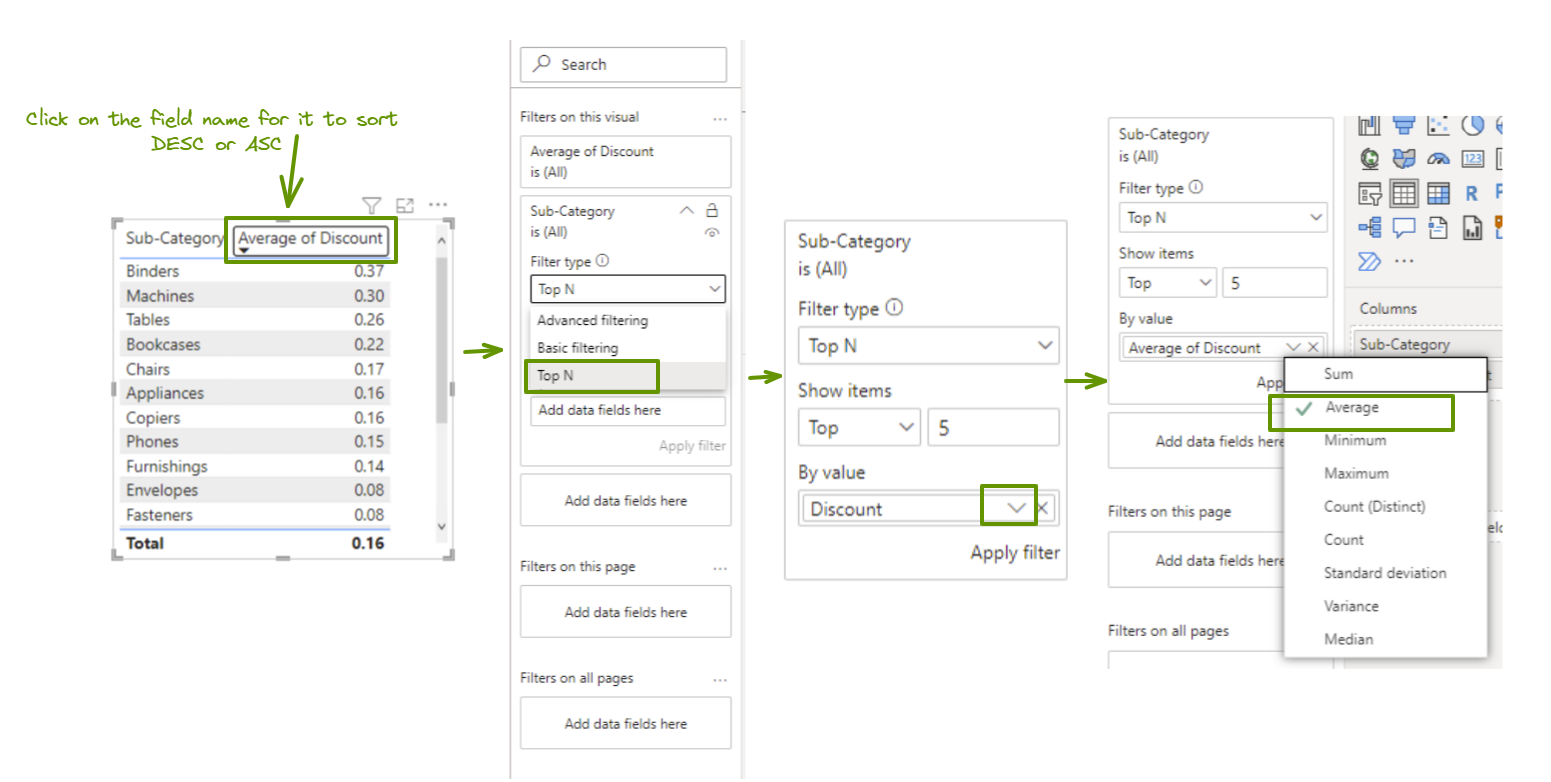Select the pie chart visualization icon
Image resolution: width=1551 pixels, height=782 pixels.
point(1471,125)
